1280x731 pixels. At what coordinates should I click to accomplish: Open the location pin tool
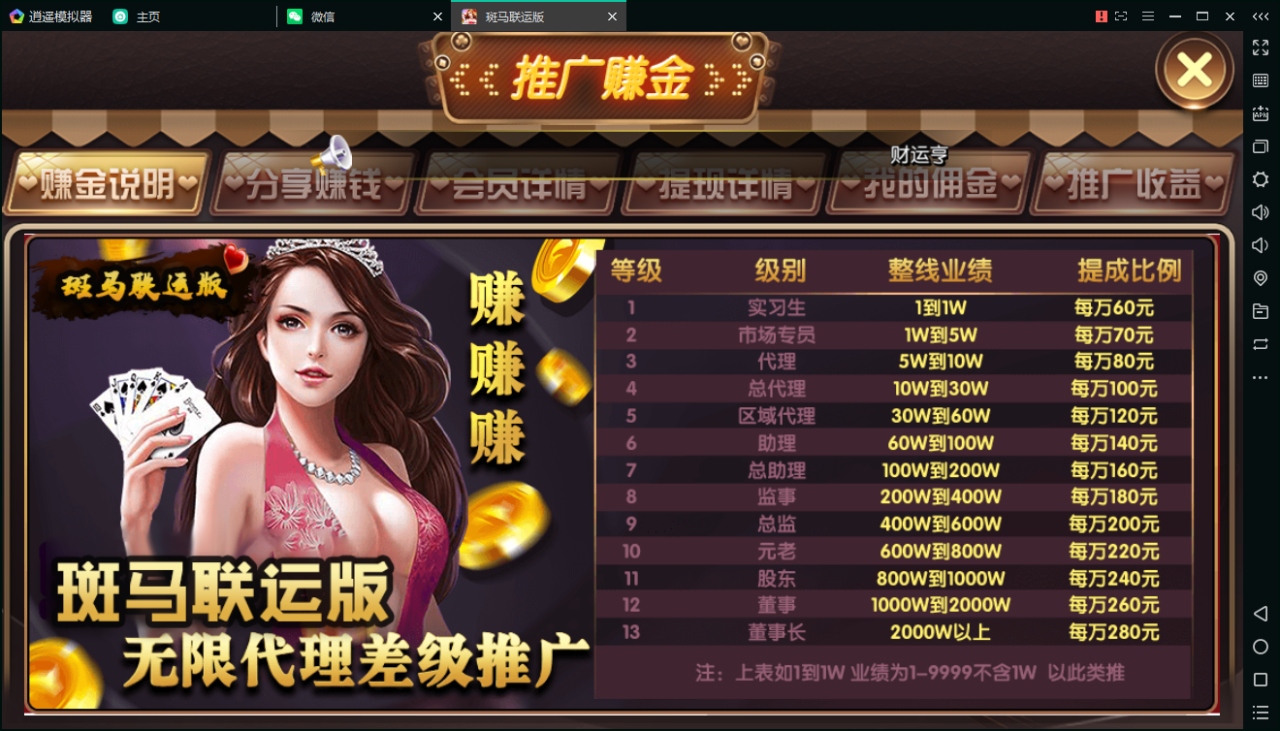1260,278
